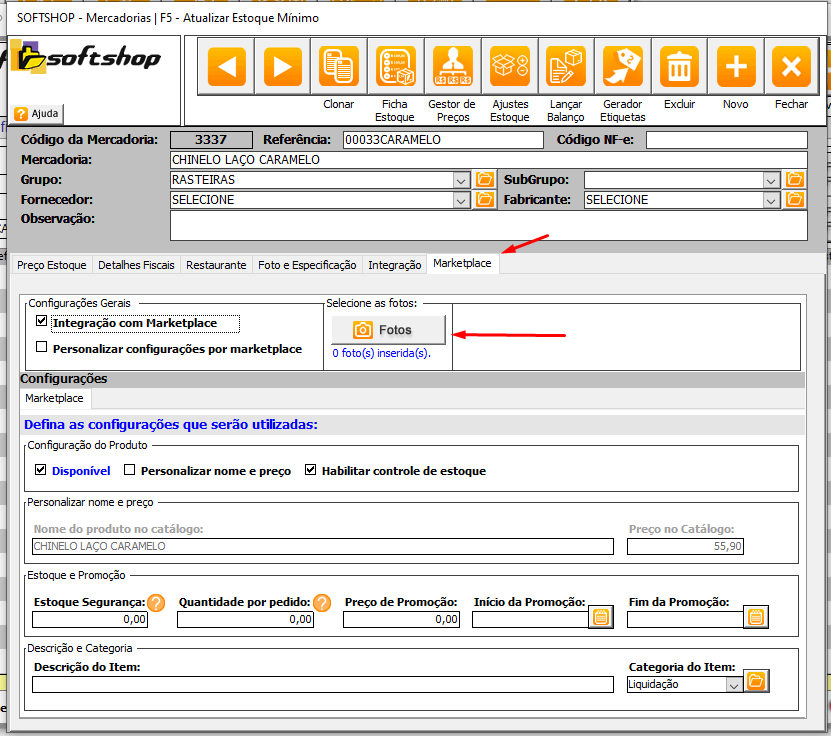831x736 pixels.
Task: Click the Clonar toolbar icon
Action: [339, 67]
